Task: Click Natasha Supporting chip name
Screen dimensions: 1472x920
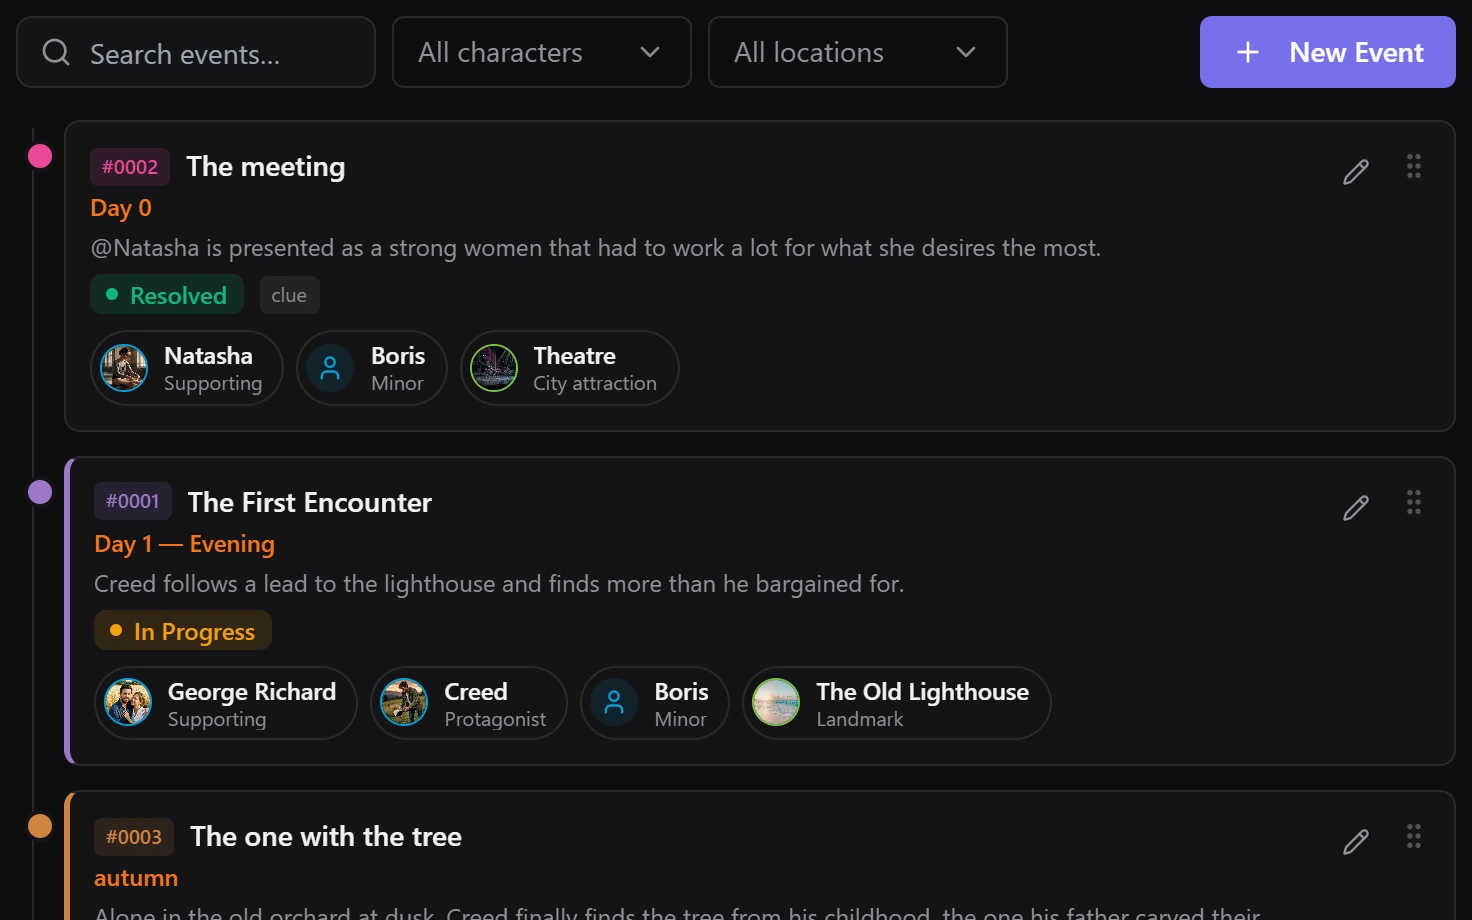Action: coord(208,356)
